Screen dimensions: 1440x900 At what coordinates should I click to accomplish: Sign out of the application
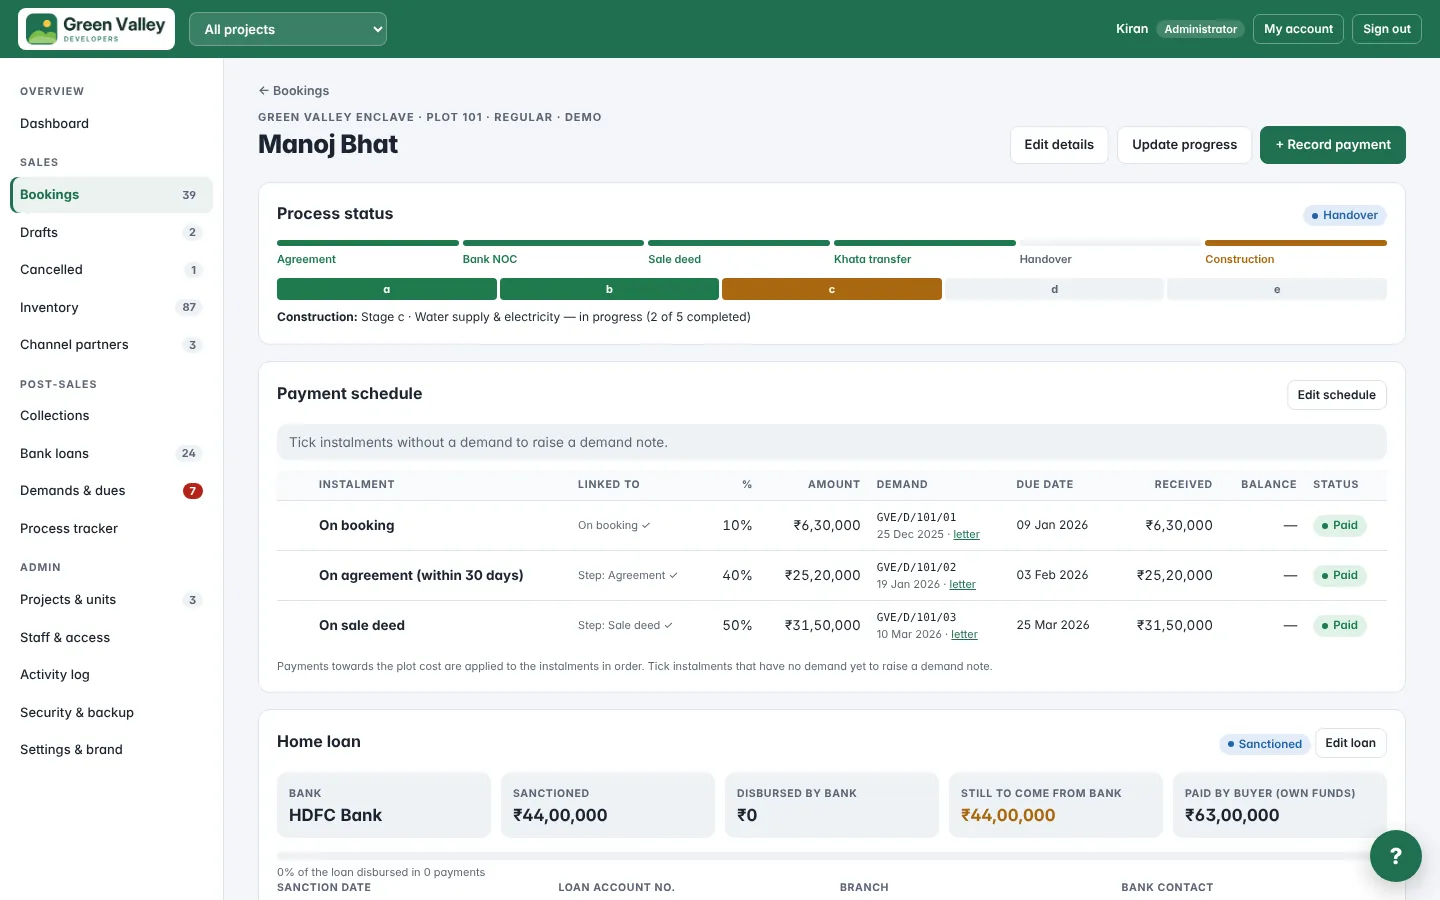1386,29
